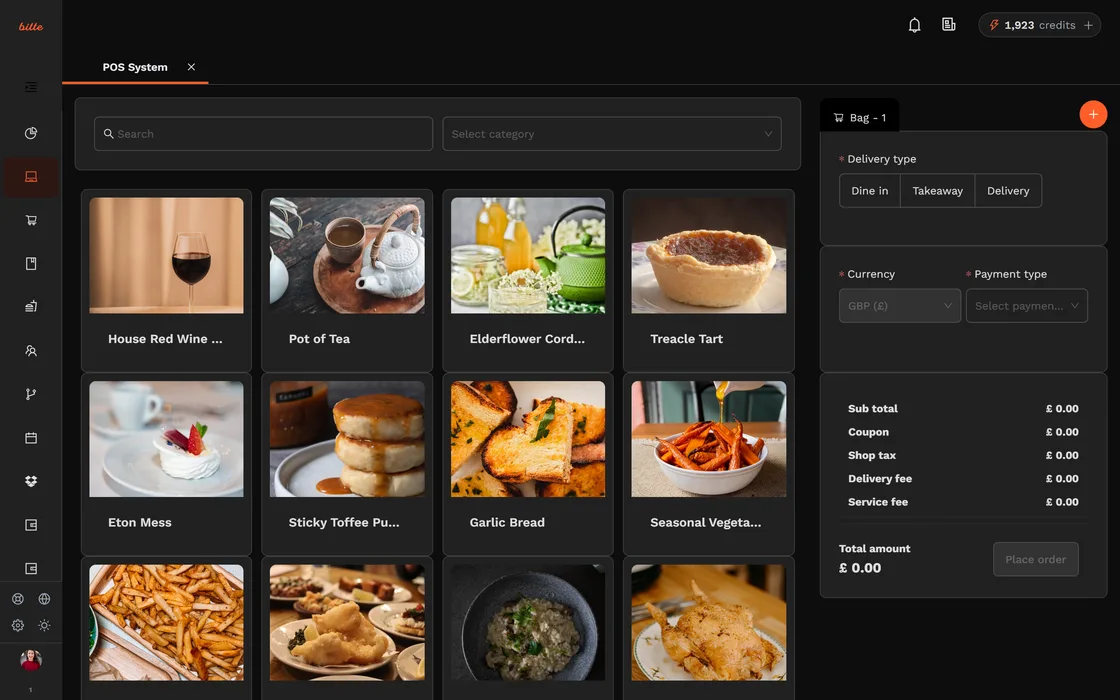Open the globe language icon
1120x700 pixels.
tap(44, 599)
